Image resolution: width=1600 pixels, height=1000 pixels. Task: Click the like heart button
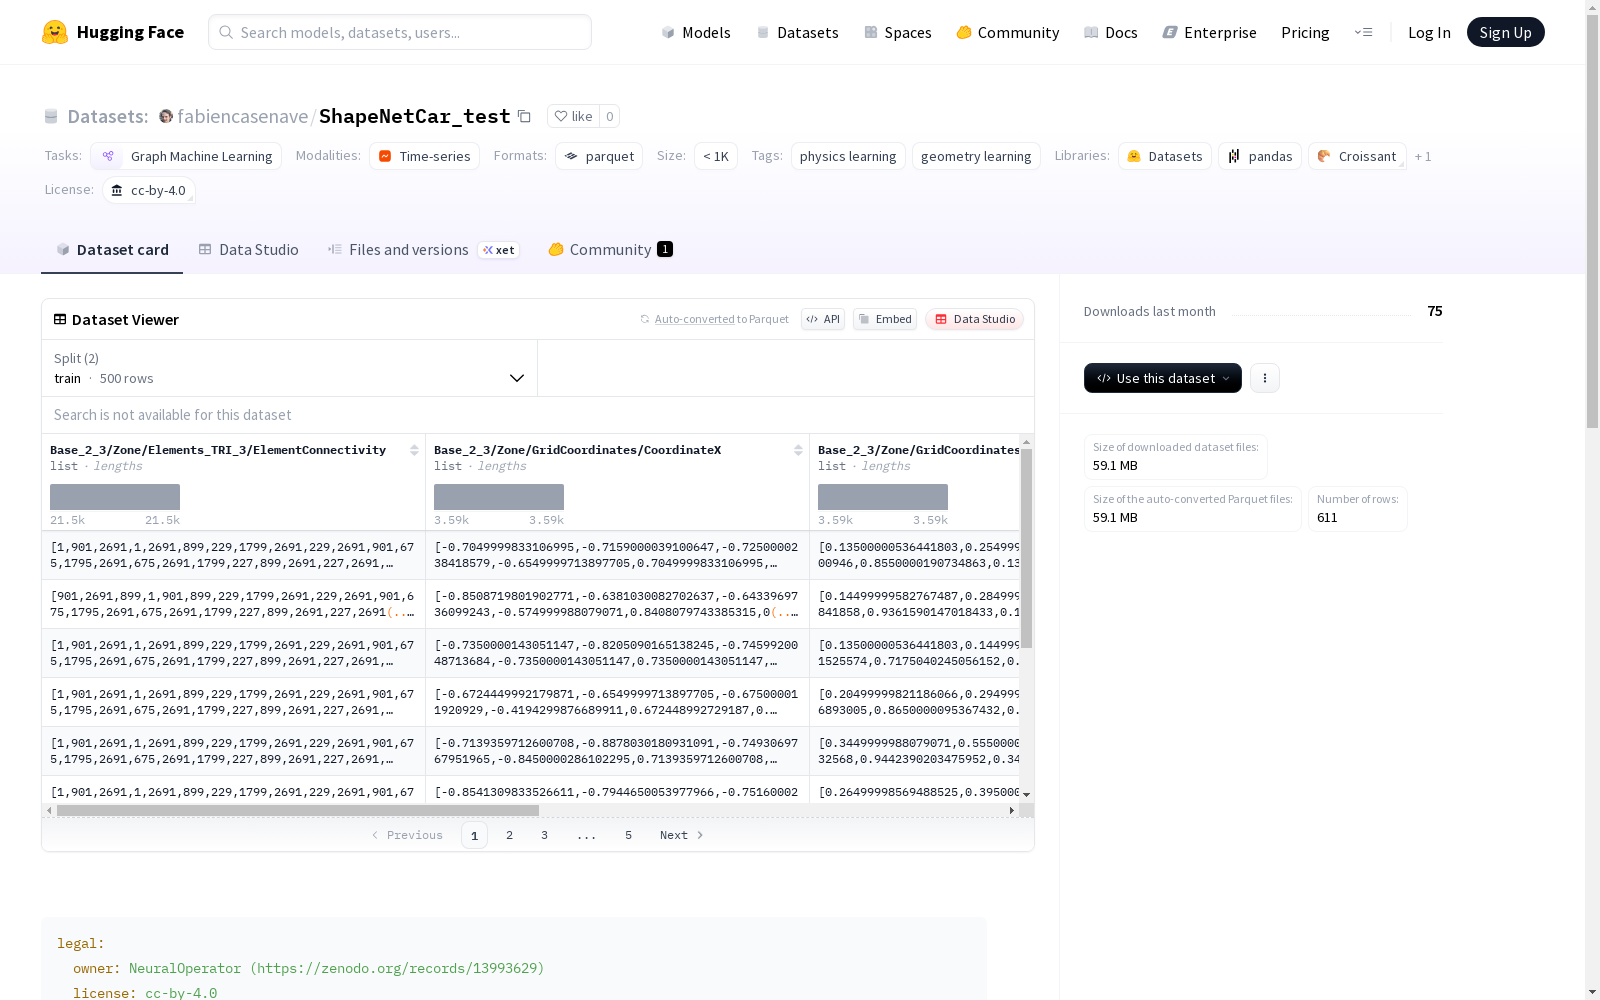(x=573, y=116)
